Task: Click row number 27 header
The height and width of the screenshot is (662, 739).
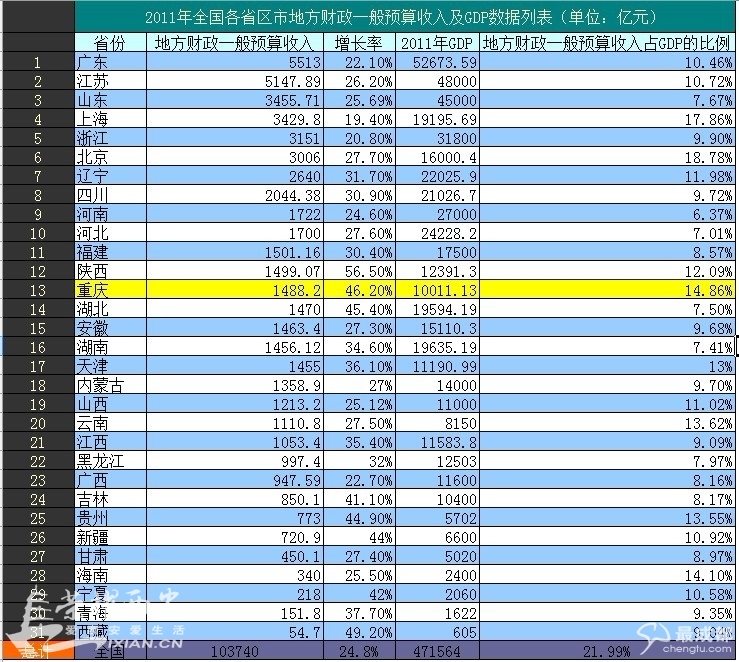Action: (x=38, y=556)
